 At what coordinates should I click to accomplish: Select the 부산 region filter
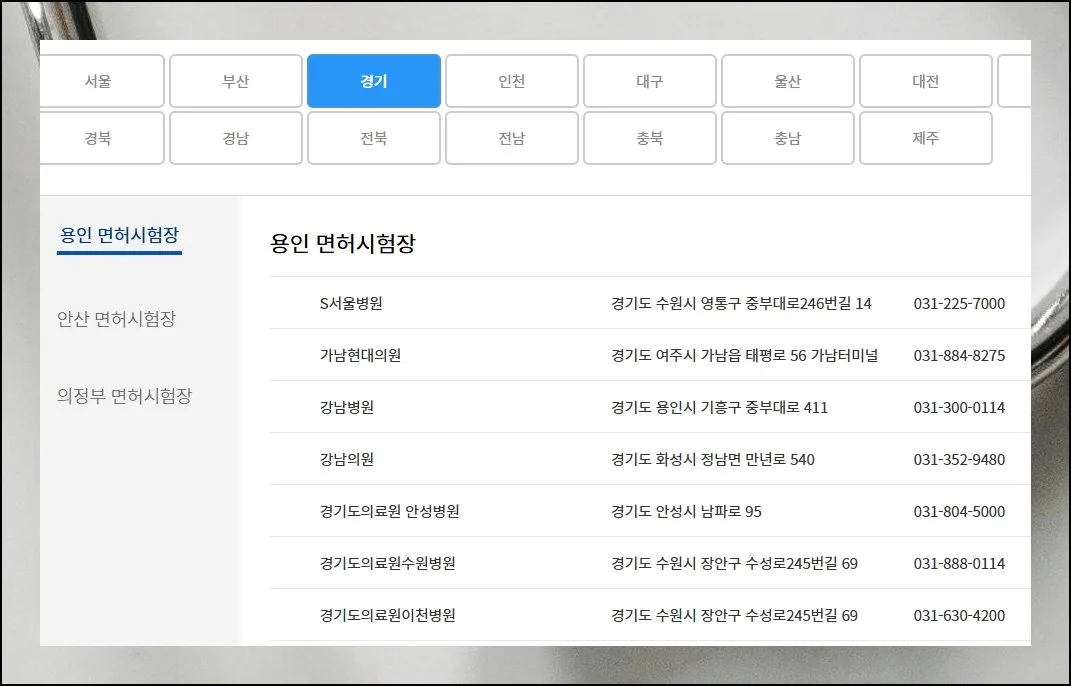(236, 81)
